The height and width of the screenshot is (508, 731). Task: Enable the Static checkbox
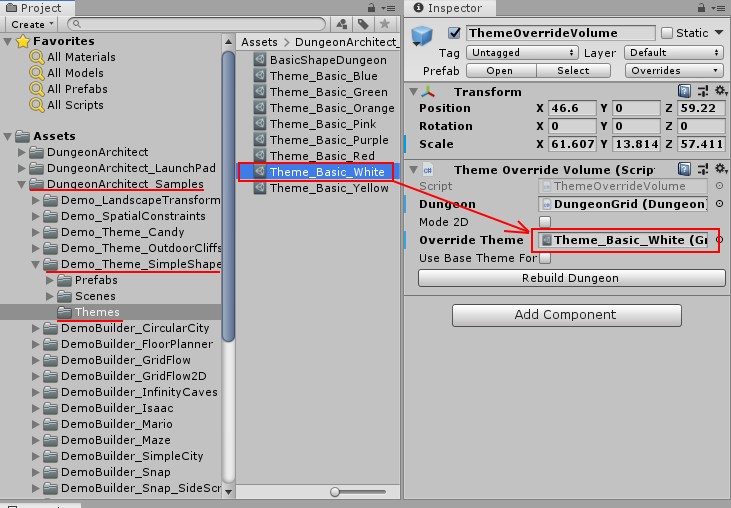click(667, 33)
